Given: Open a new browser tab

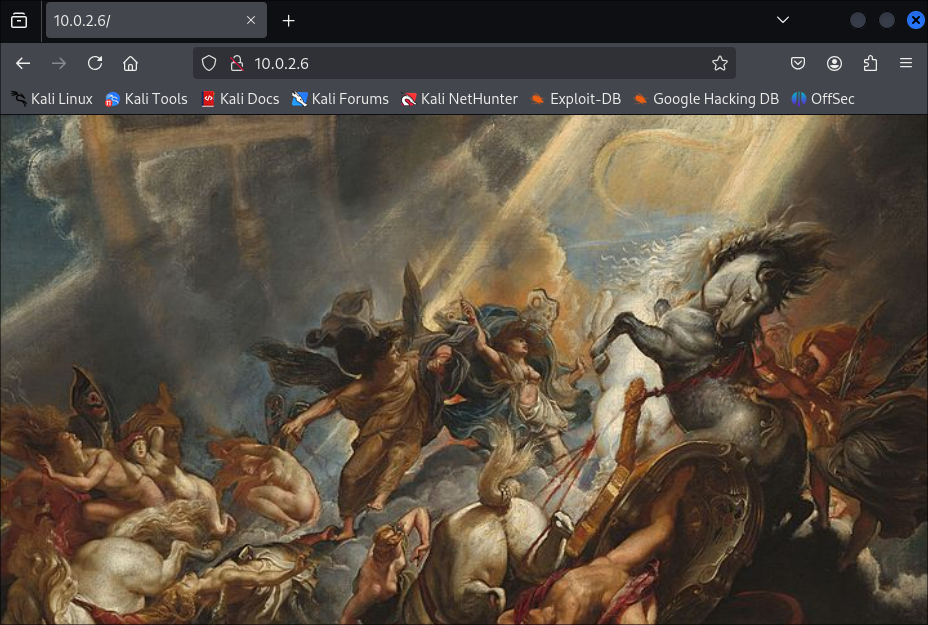Looking at the screenshot, I should click(x=288, y=20).
